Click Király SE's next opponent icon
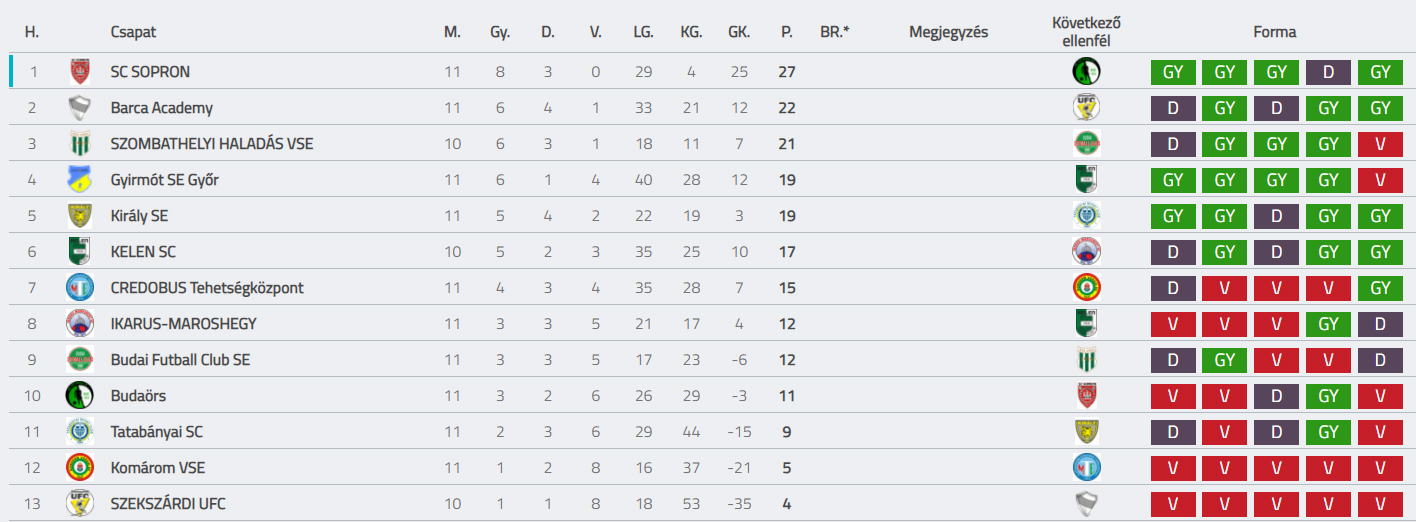This screenshot has height=522, width=1416. pos(1086,216)
